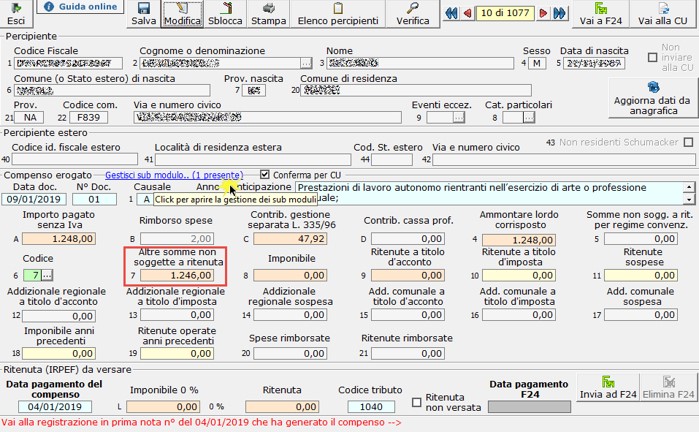Open Gestisci sub modulo link
This screenshot has width=699, height=432.
tap(174, 175)
